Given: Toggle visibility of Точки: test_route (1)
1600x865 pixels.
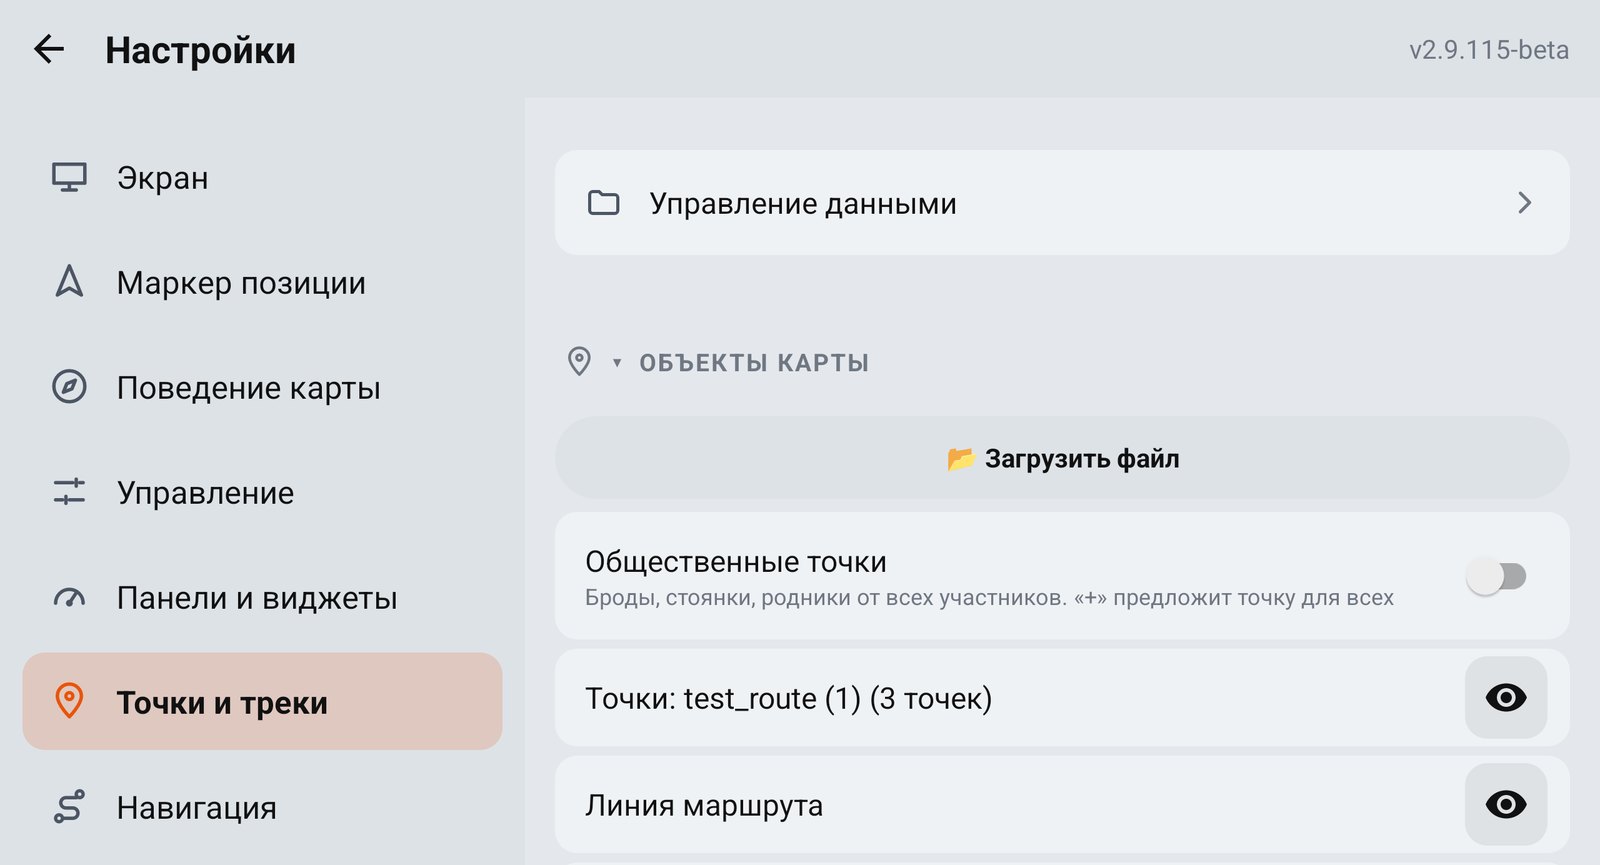Looking at the screenshot, I should [1506, 698].
